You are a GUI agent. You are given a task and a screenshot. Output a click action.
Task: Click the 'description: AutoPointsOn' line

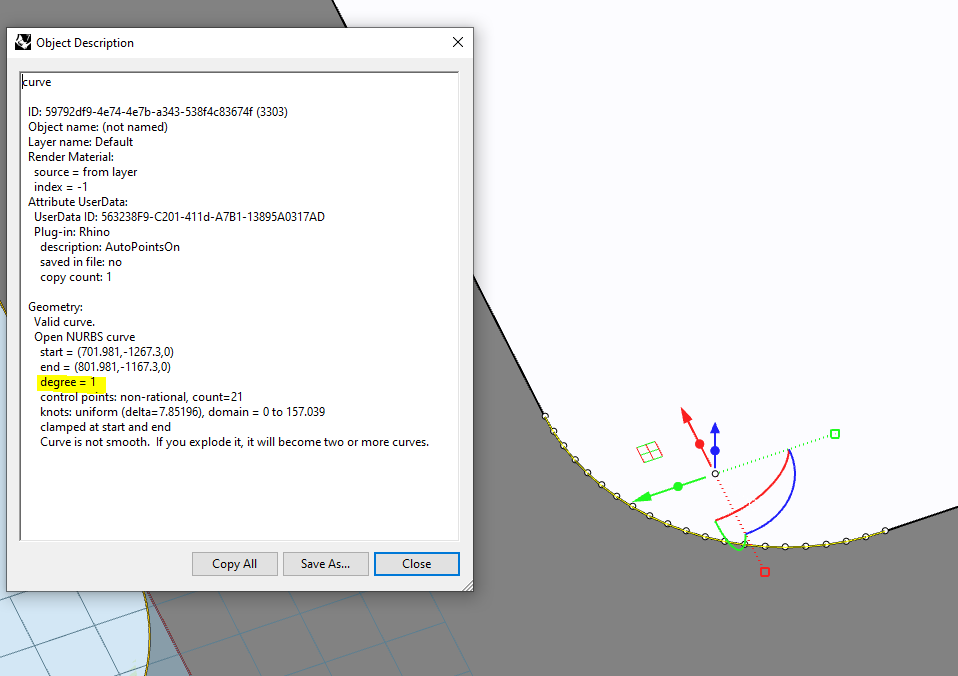(110, 247)
